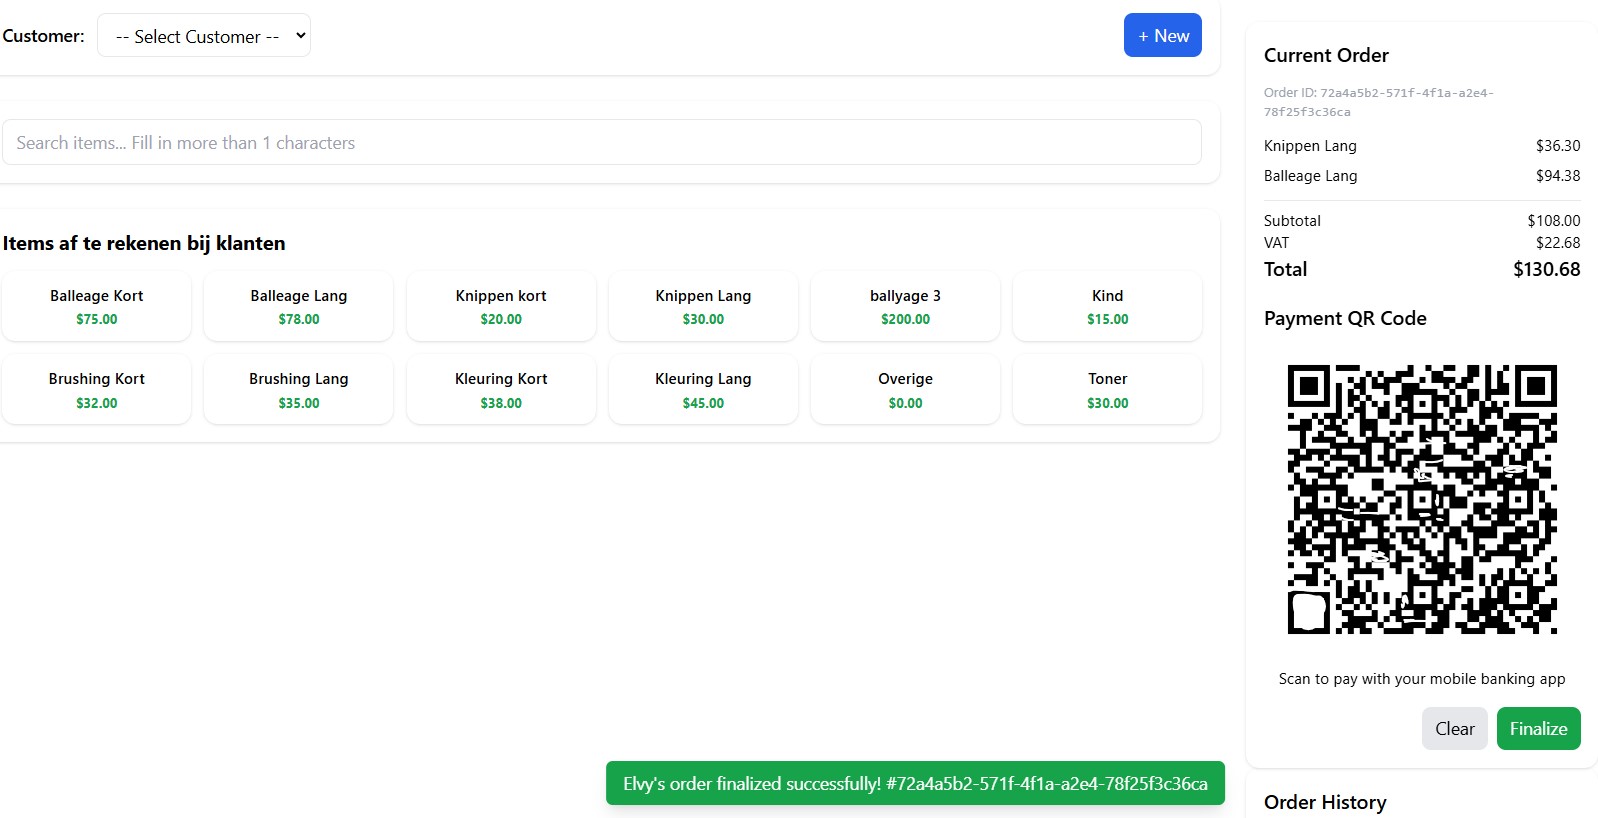The image size is (1598, 818).
Task: Select the Knippen kort item card
Action: click(501, 307)
